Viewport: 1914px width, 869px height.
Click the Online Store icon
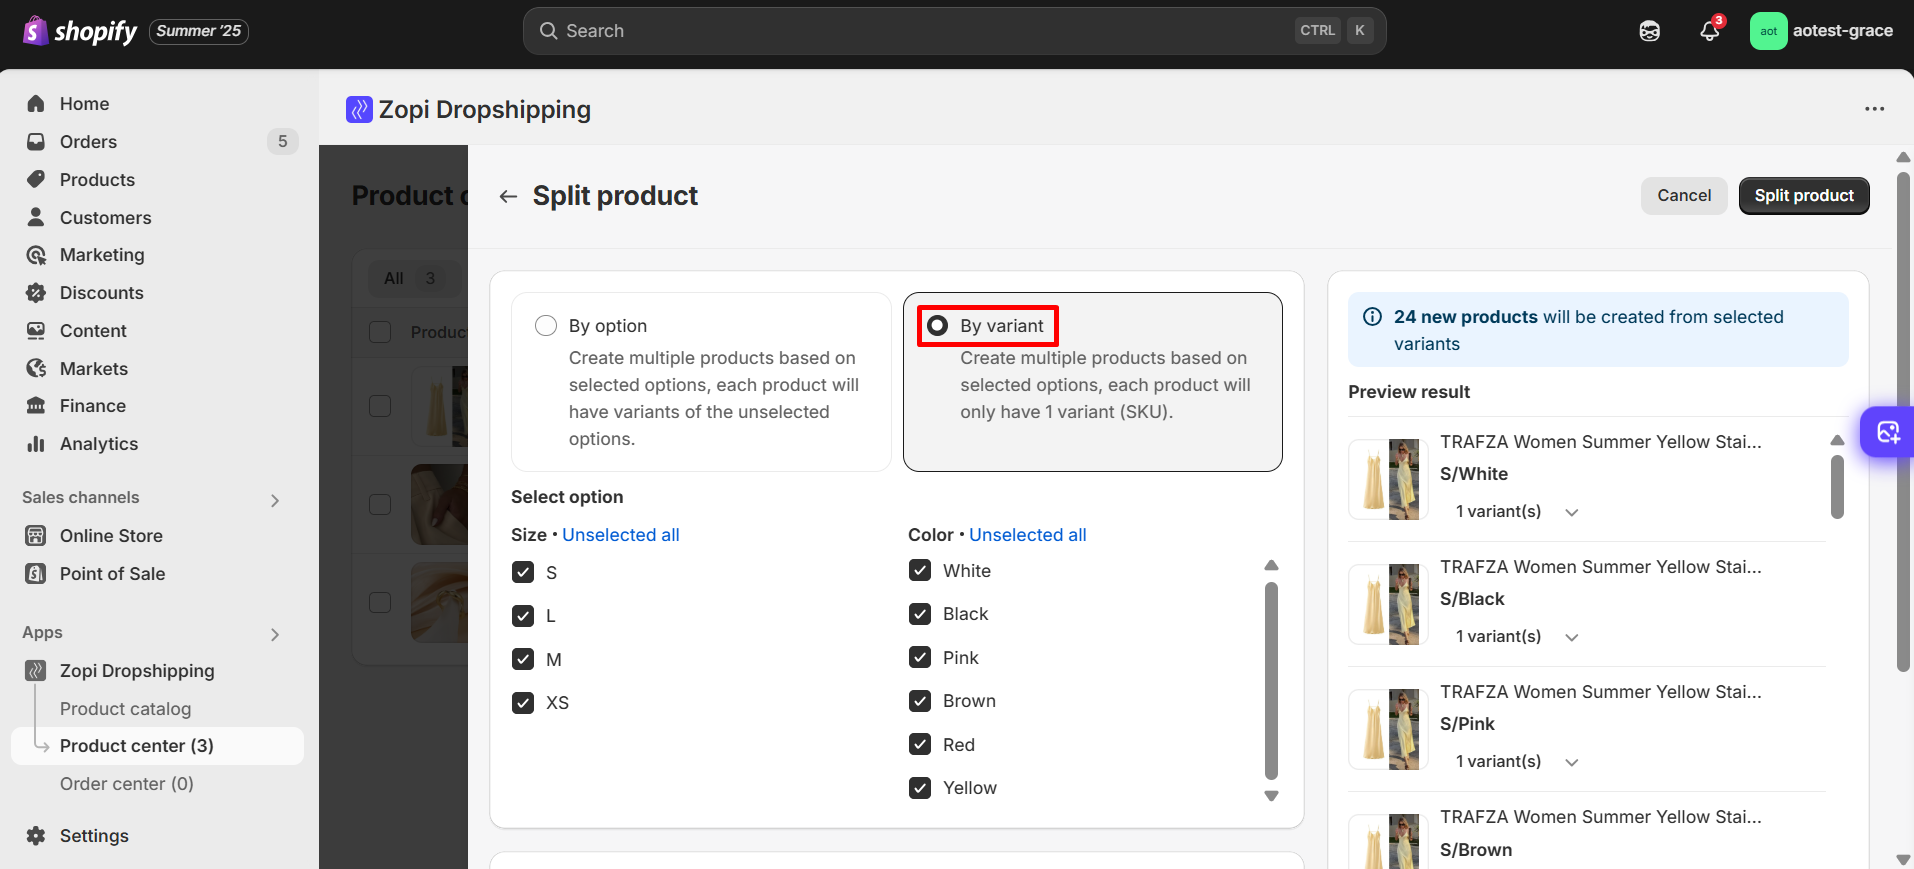[36, 536]
